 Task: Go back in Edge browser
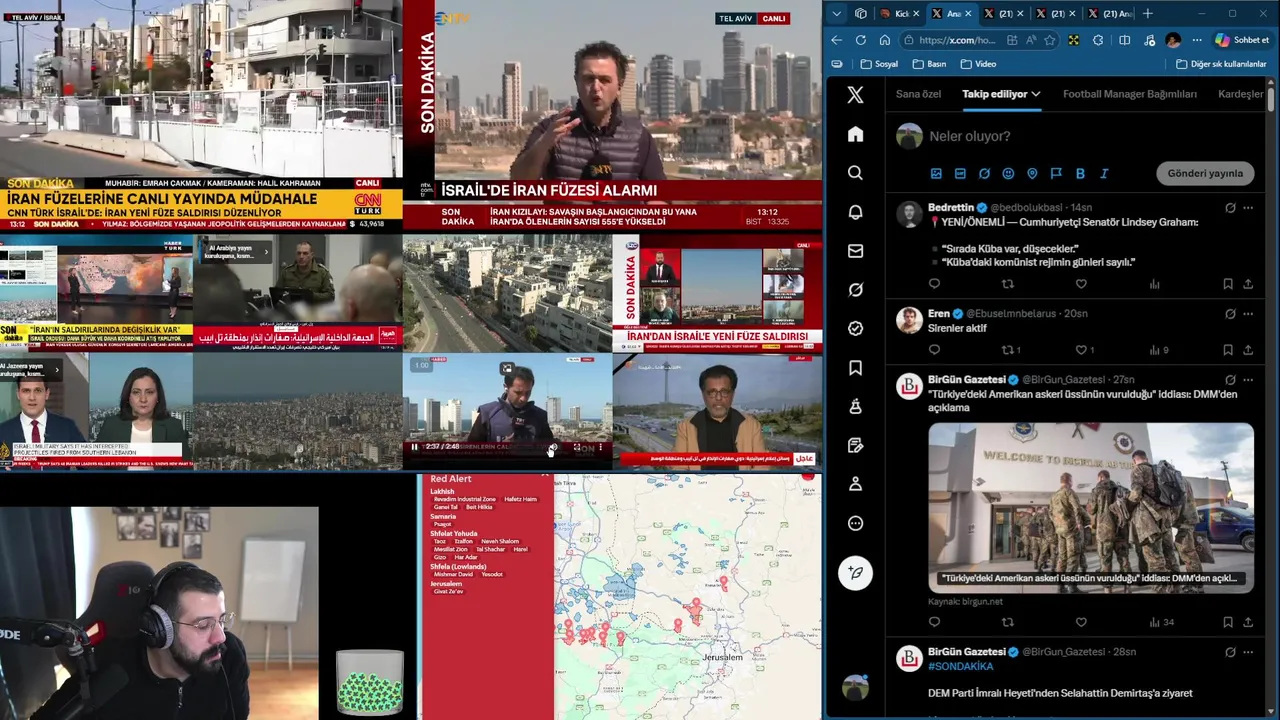point(836,40)
